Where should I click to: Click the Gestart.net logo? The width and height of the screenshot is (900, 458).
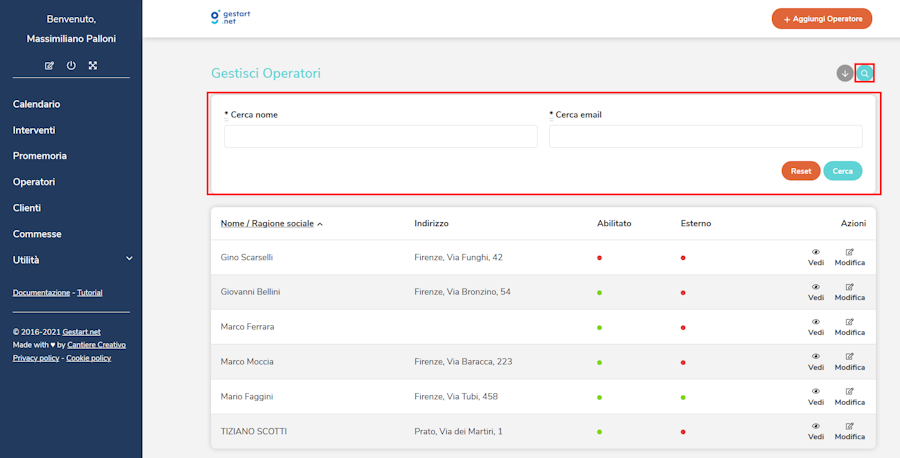tap(229, 18)
